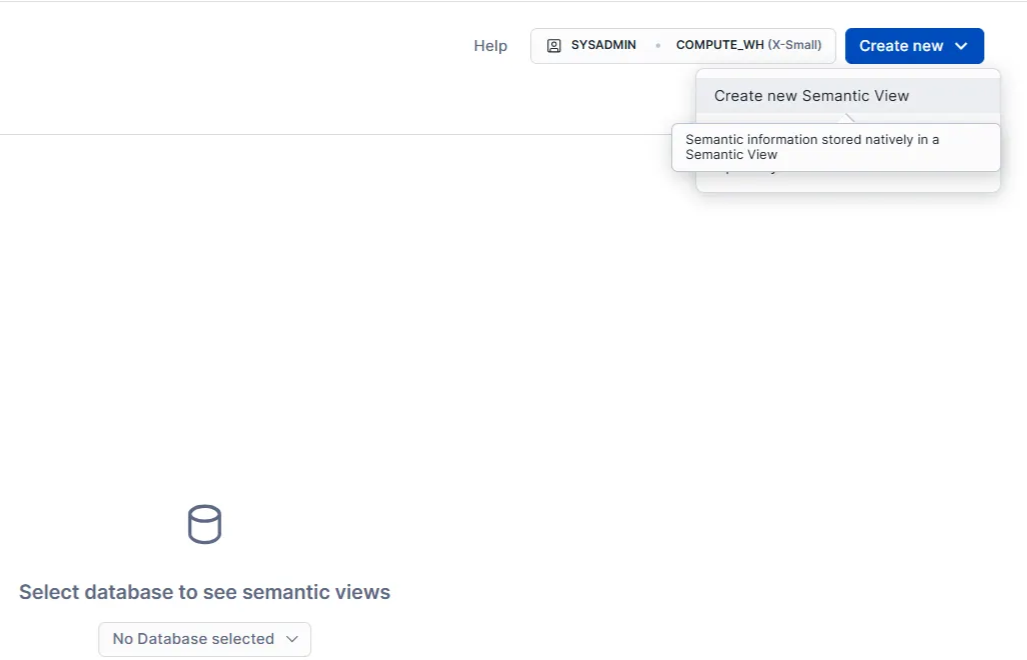Click the tooltip's pointer arrow
The width and height of the screenshot is (1027, 660).
(848, 119)
